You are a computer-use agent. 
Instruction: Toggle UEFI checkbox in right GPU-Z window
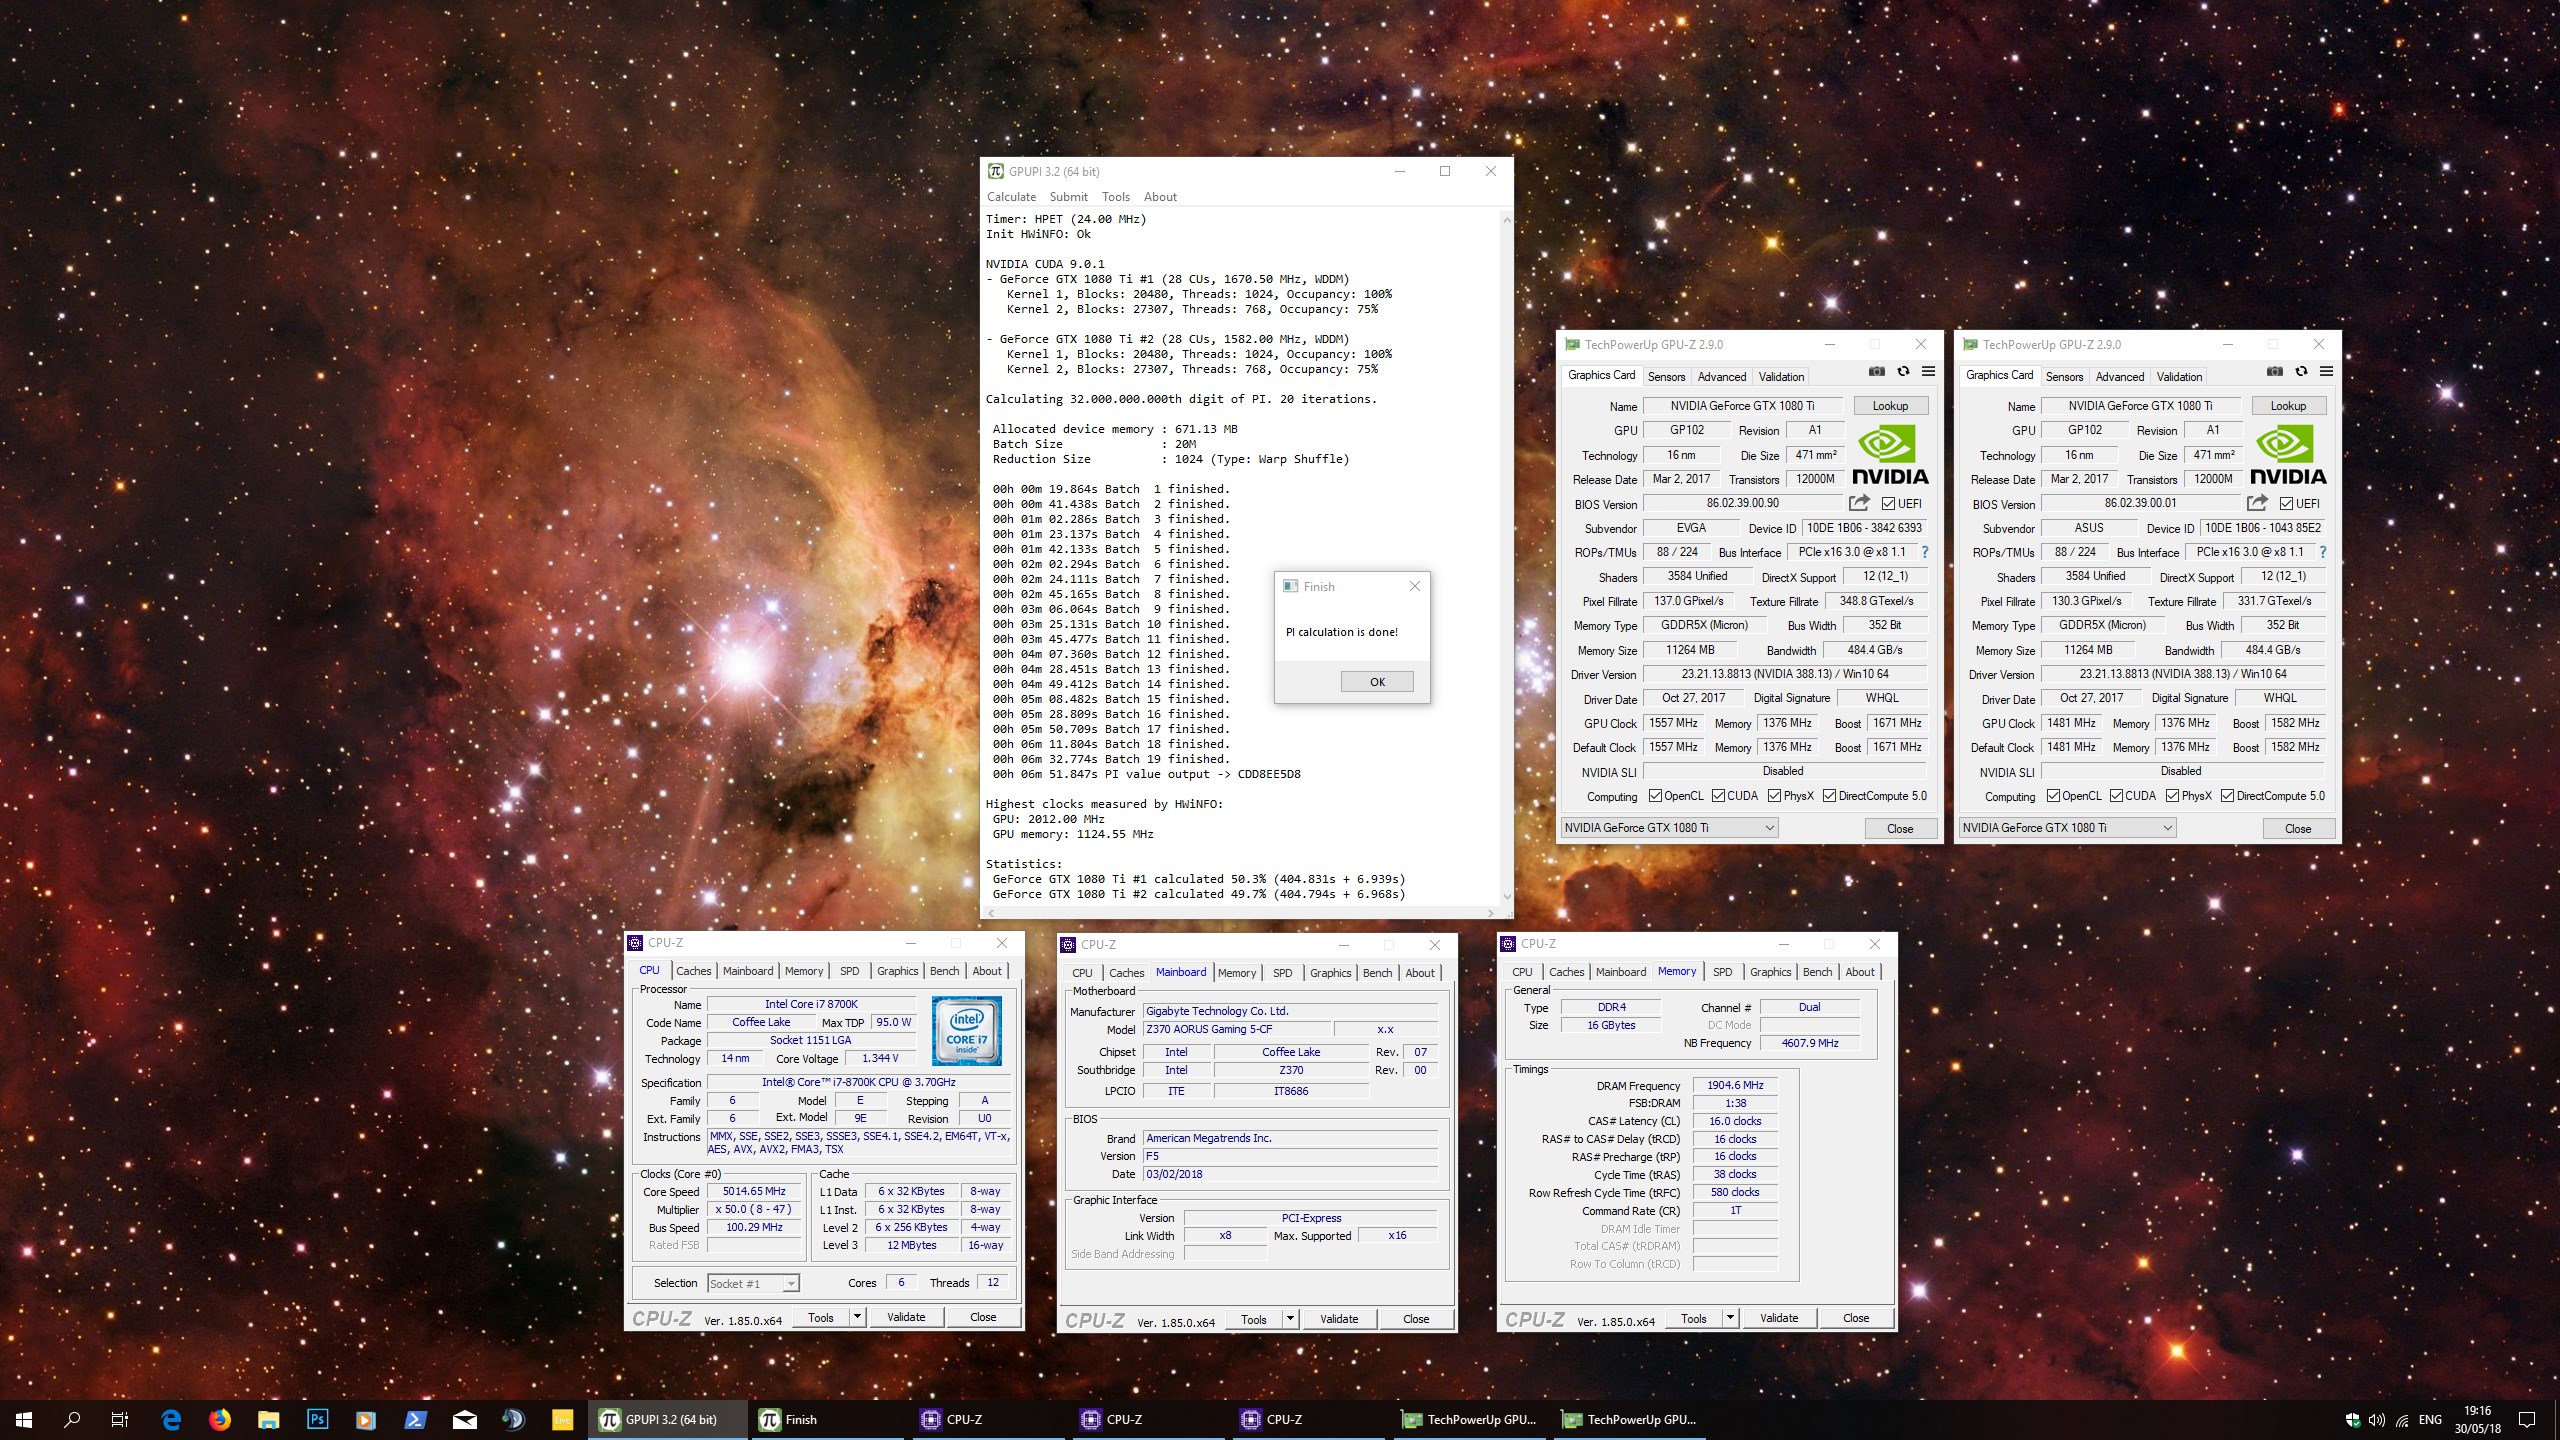tap(2286, 504)
